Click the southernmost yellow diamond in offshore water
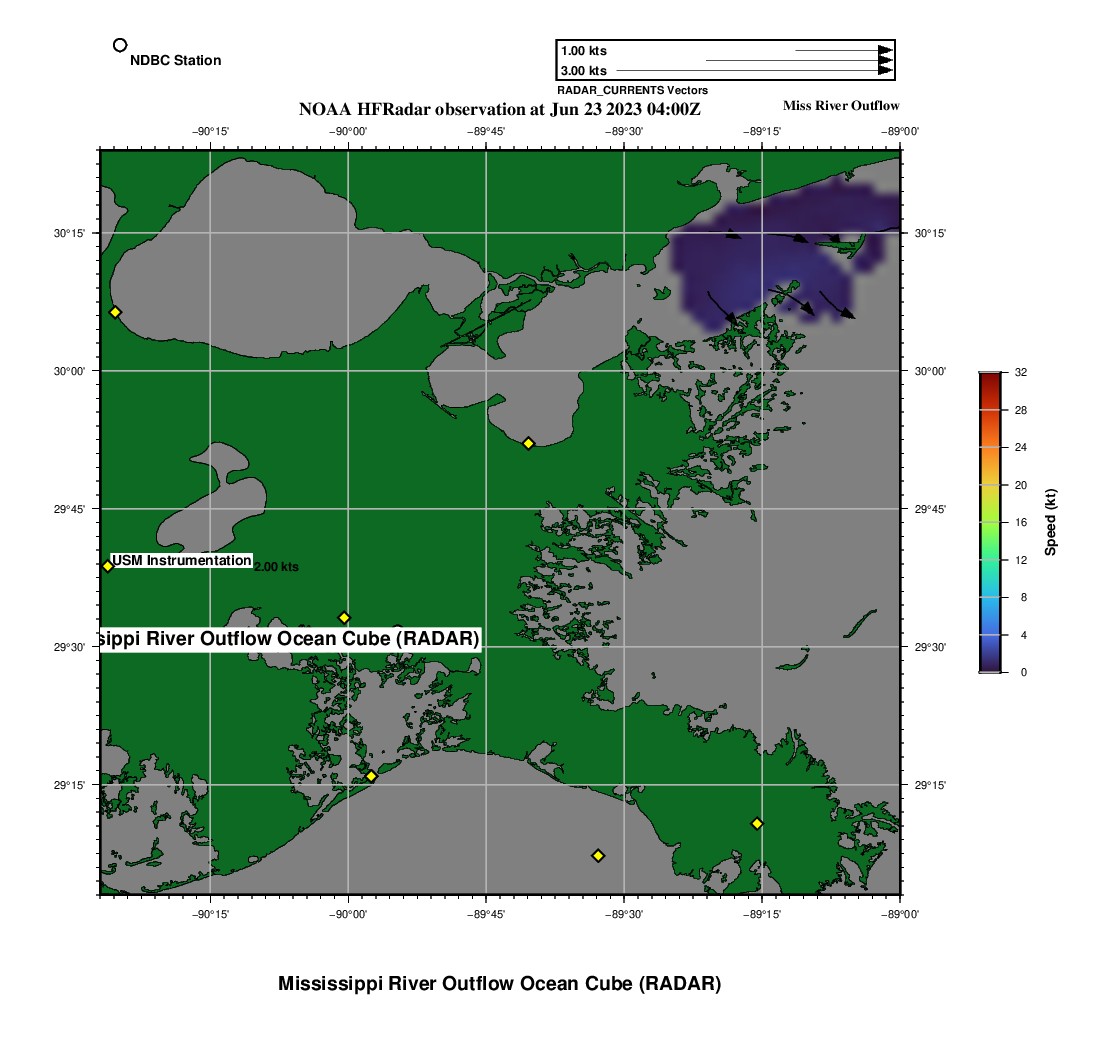Viewport: 1100px width, 1050px height. point(598,855)
